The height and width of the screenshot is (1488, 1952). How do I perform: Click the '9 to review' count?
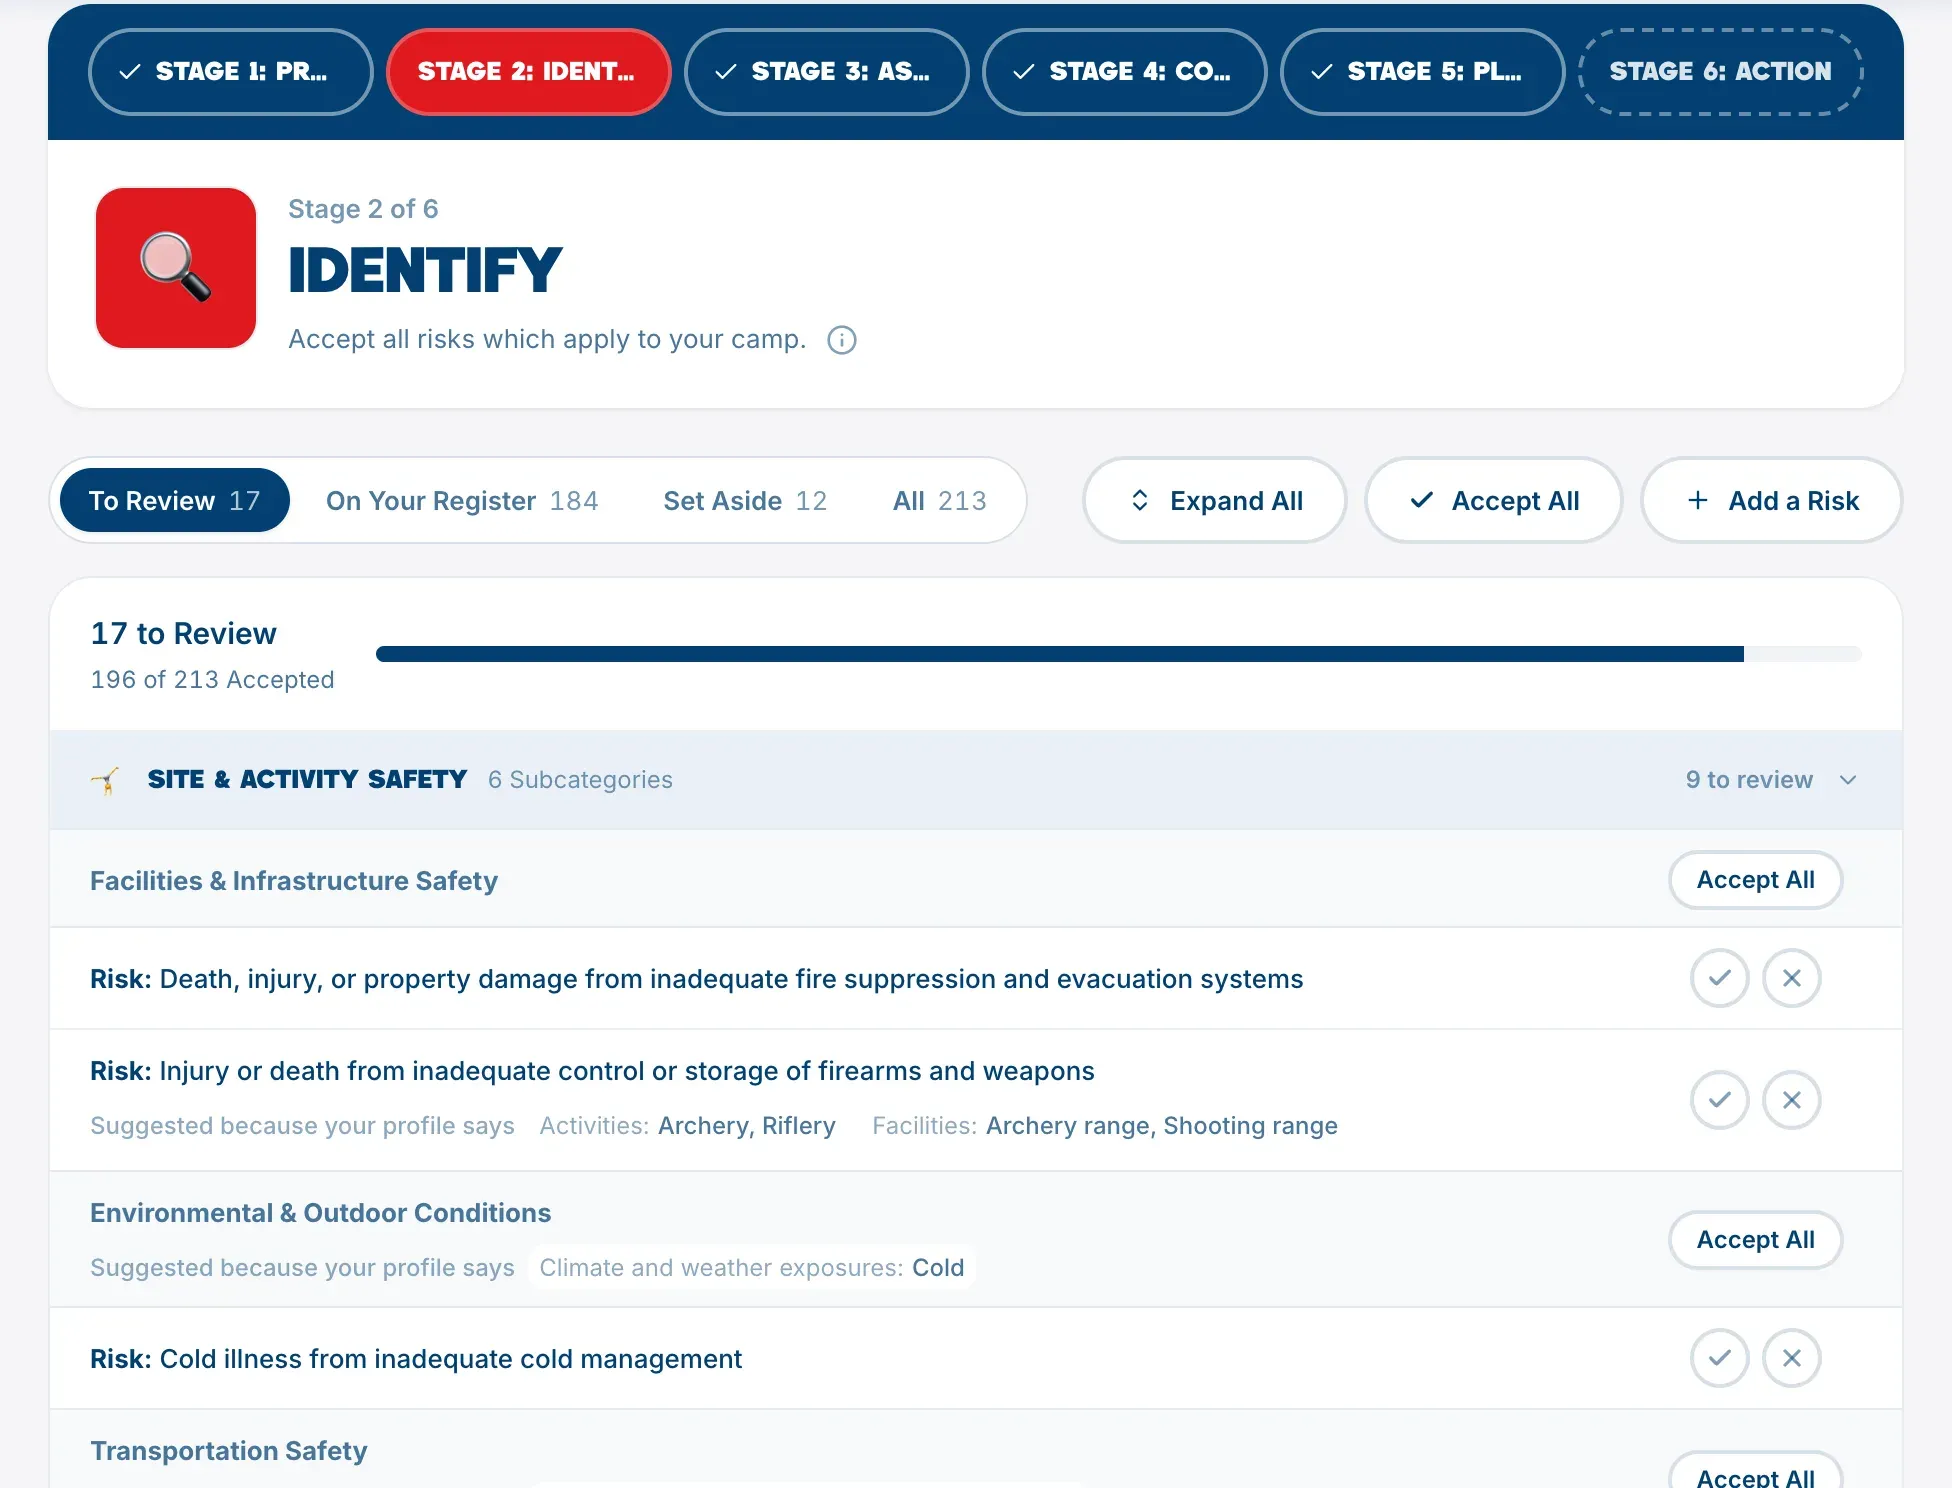pos(1749,780)
